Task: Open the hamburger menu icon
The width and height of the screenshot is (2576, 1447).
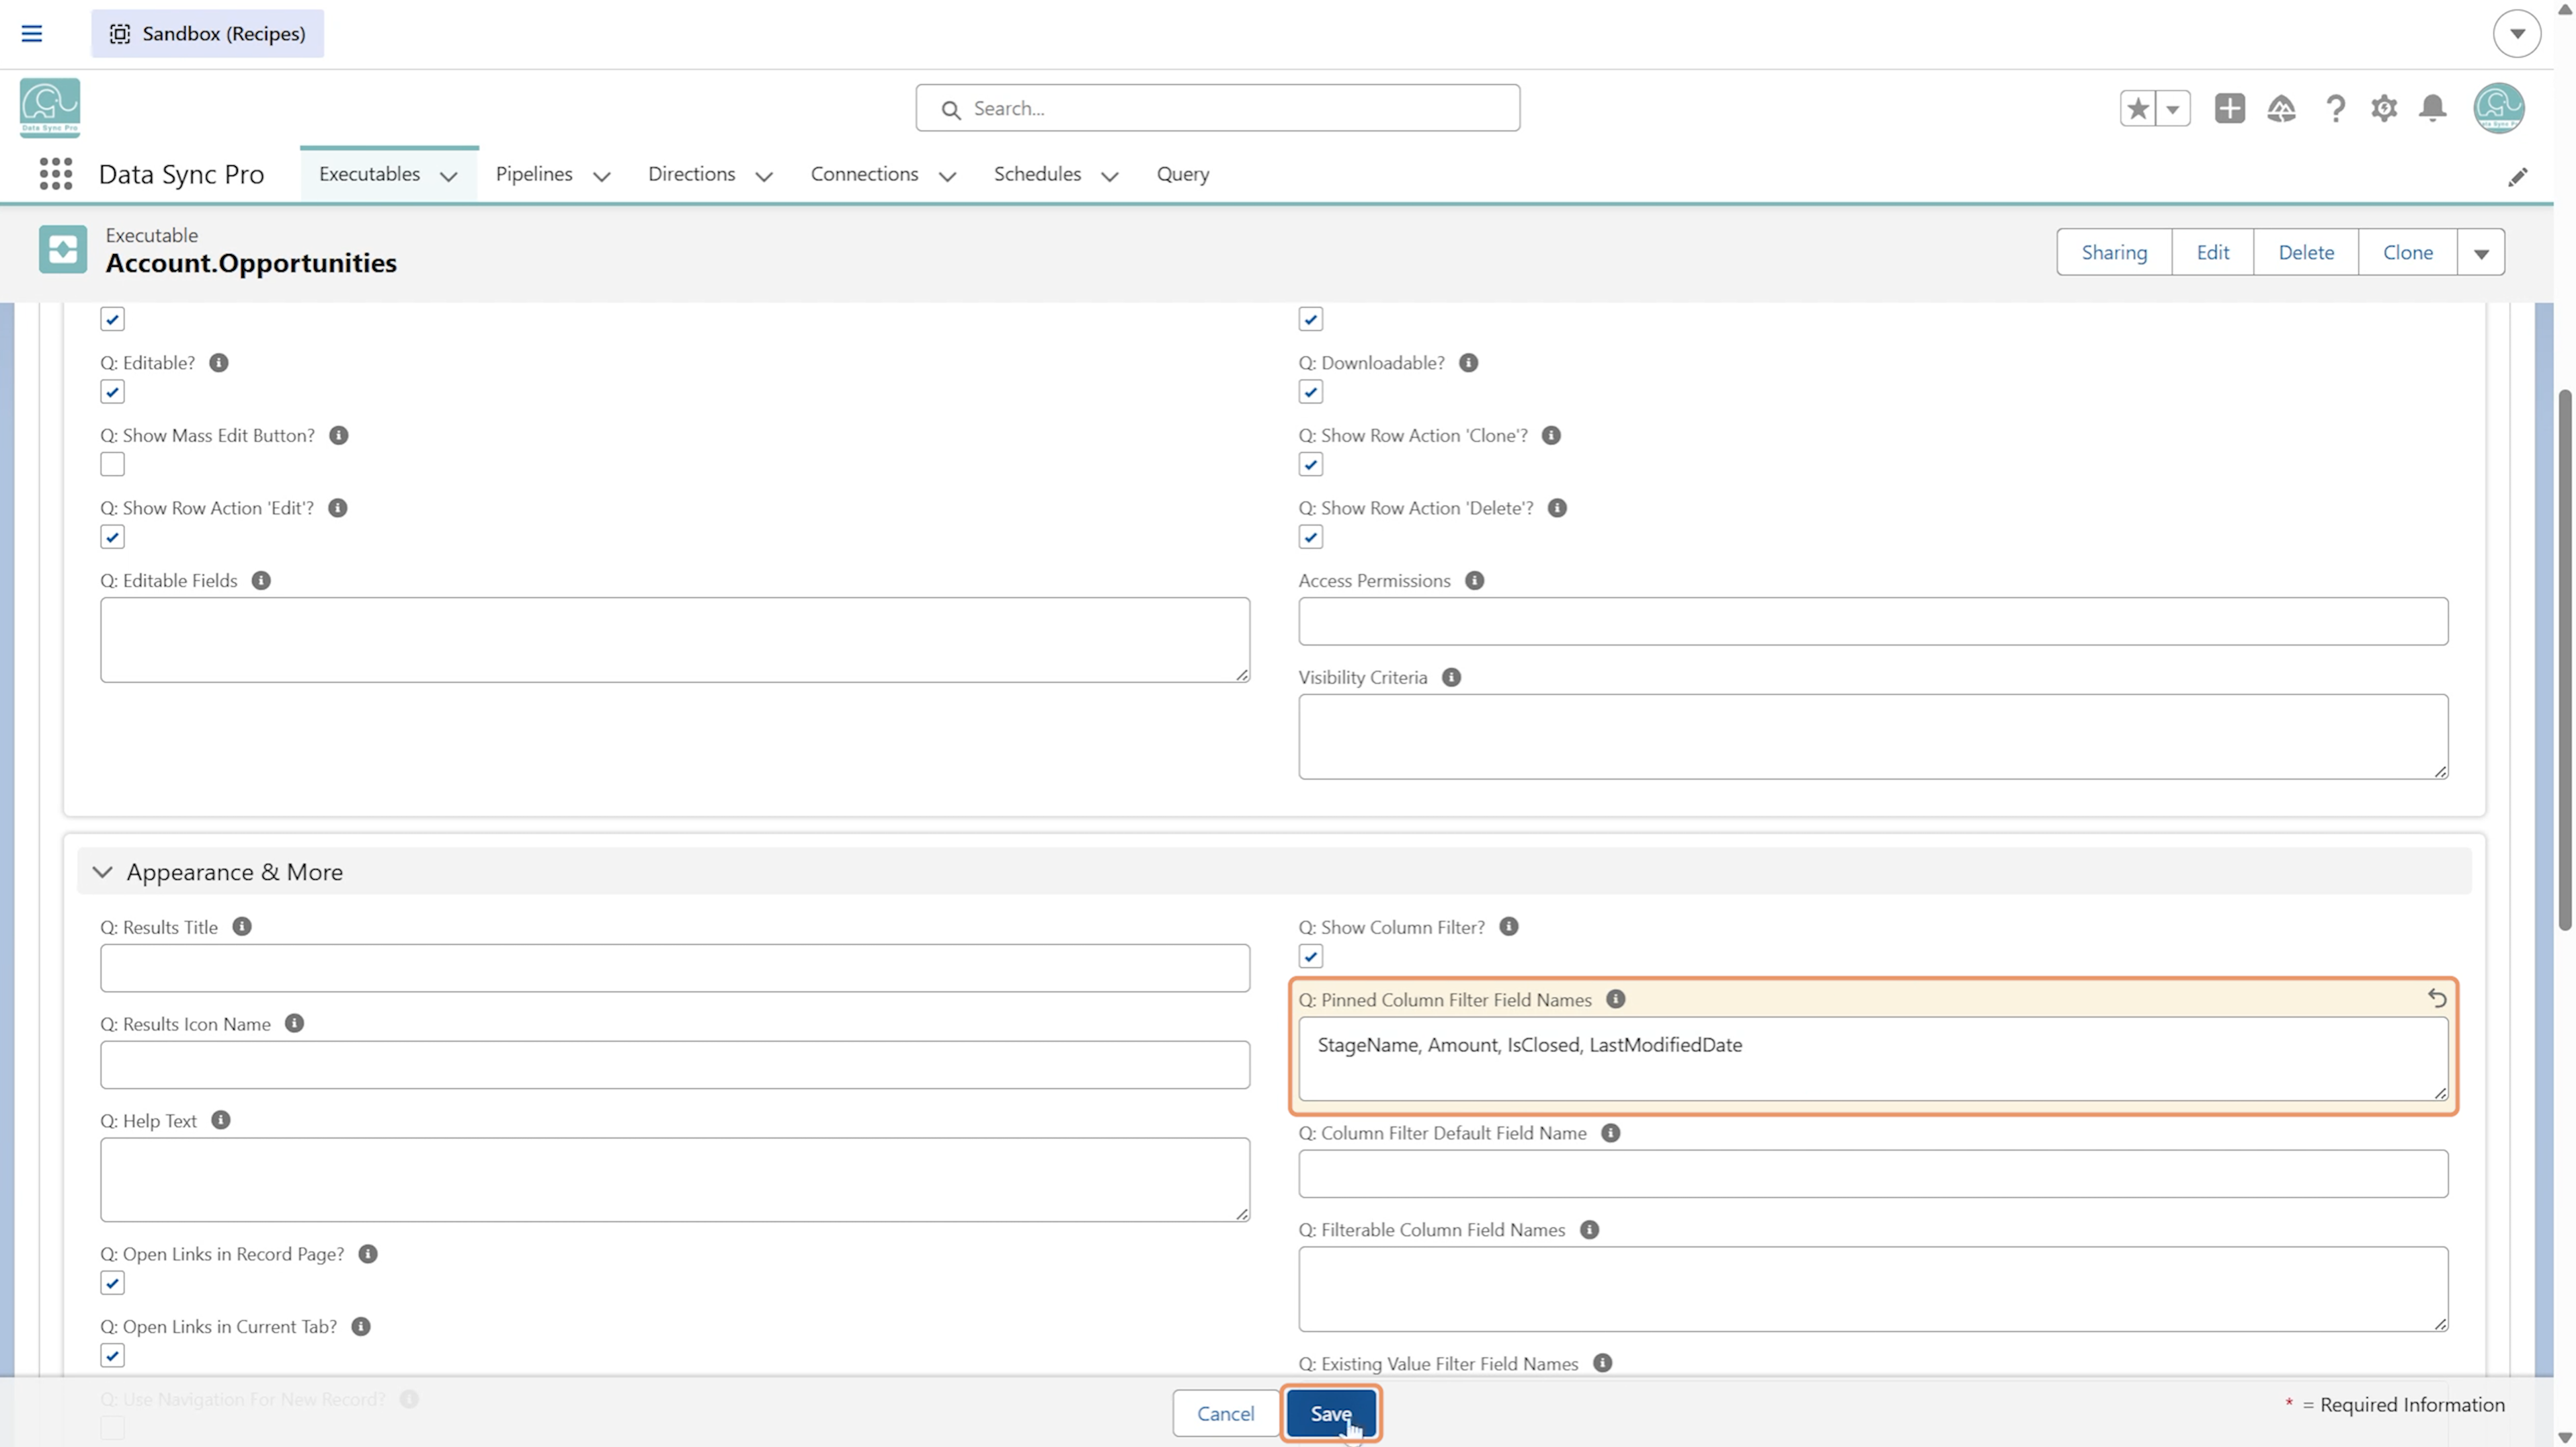Action: [32, 33]
